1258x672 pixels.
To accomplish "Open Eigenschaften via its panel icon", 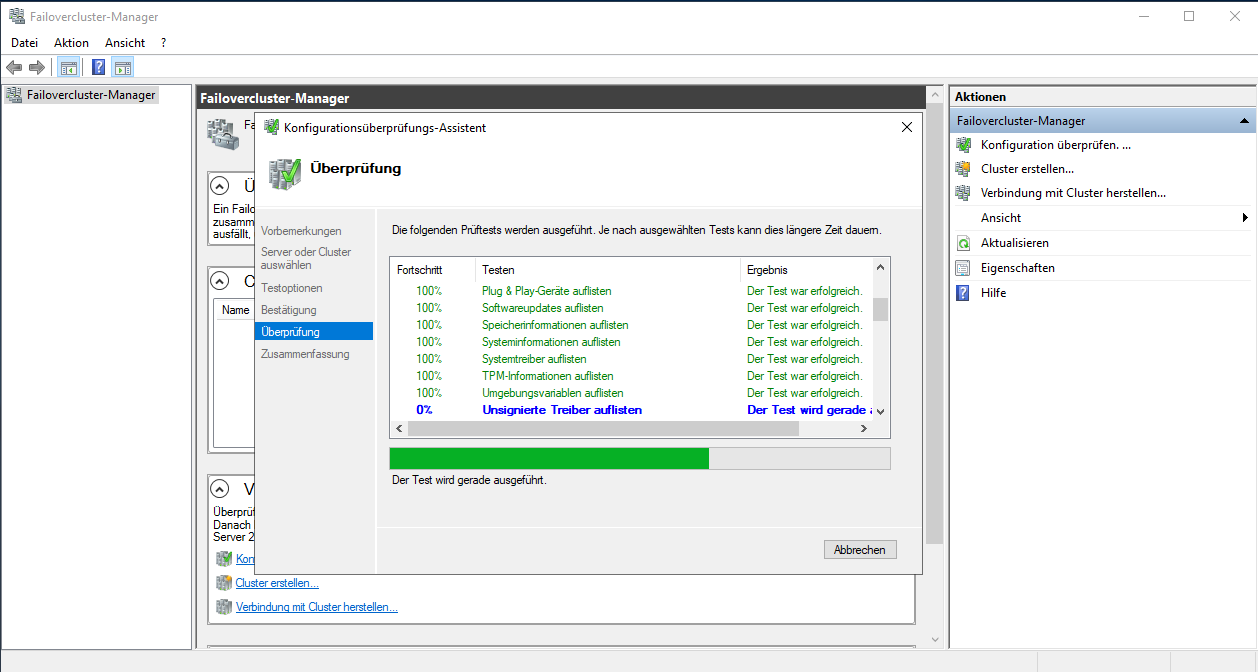I will pos(964,267).
